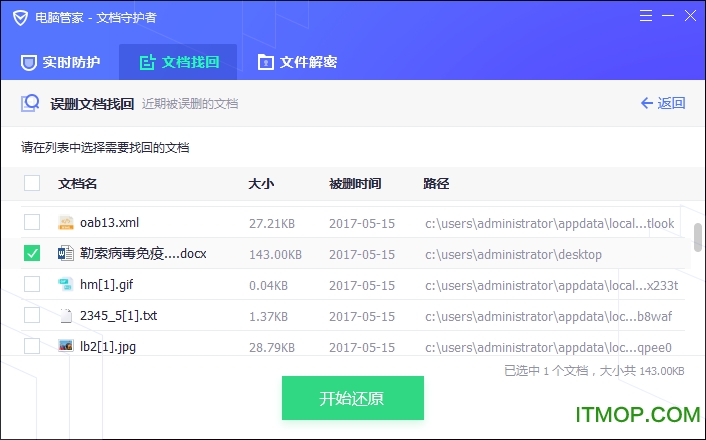The width and height of the screenshot is (706, 440).
Task: Uncheck the 勒索病毒免疫疫....docx checkbox
Action: (32, 254)
